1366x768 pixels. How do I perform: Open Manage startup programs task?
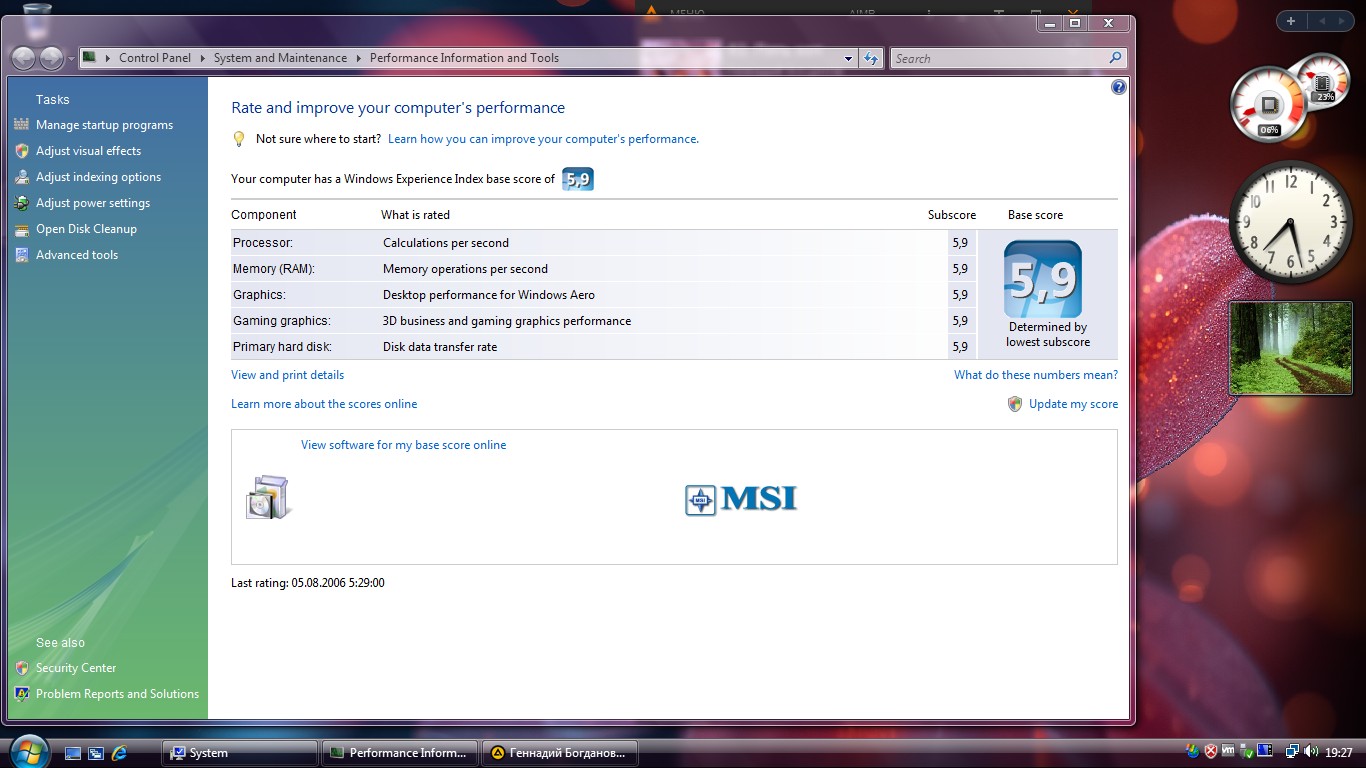click(x=104, y=125)
